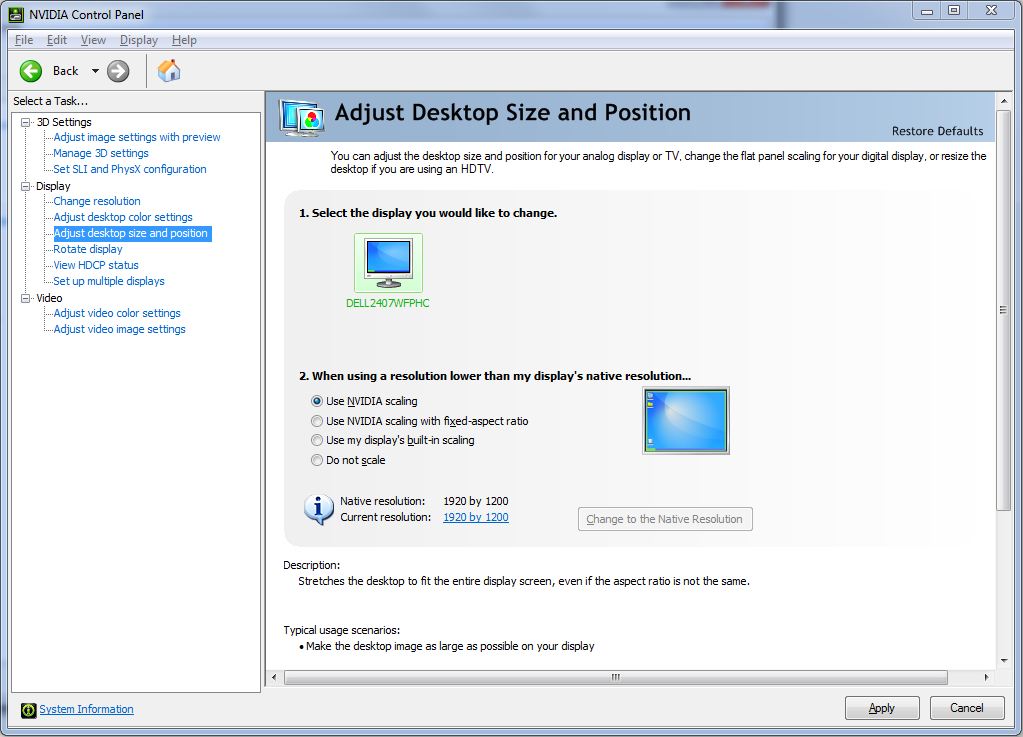Select Use NVIDIA scaling with fixed-aspect ratio

316,421
